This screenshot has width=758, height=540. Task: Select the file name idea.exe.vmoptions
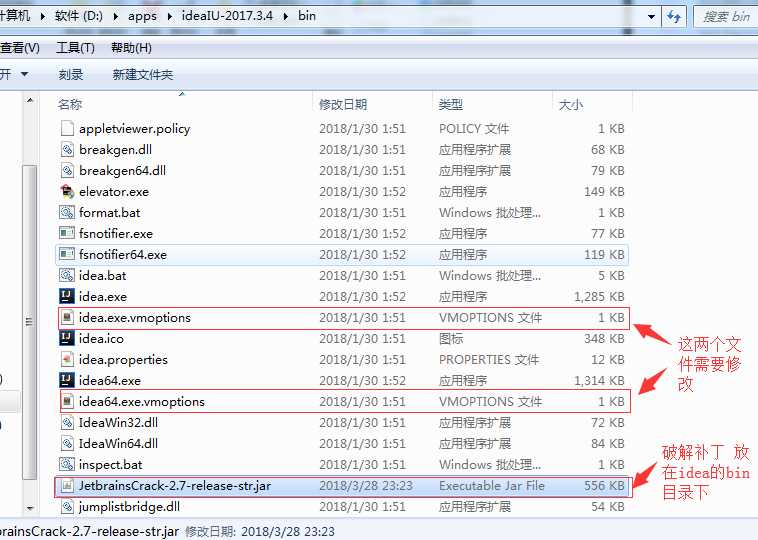[135, 318]
